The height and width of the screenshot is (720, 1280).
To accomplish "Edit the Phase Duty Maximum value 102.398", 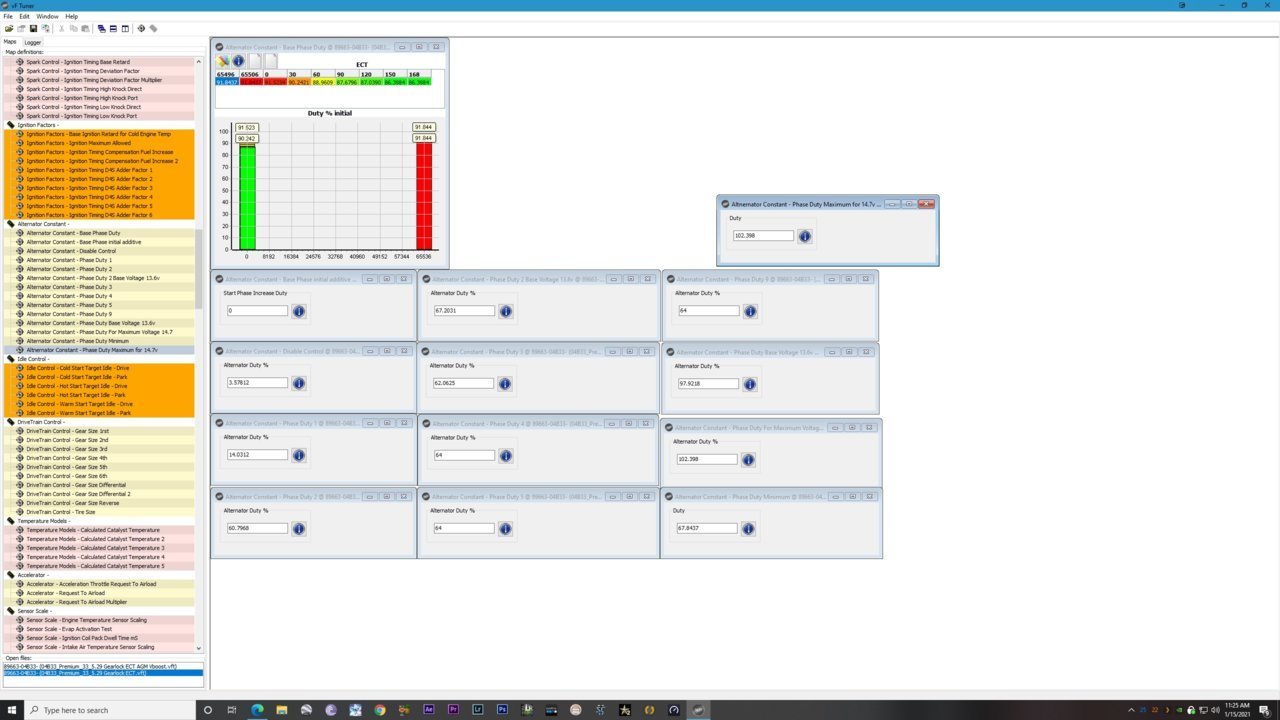I will click(763, 236).
